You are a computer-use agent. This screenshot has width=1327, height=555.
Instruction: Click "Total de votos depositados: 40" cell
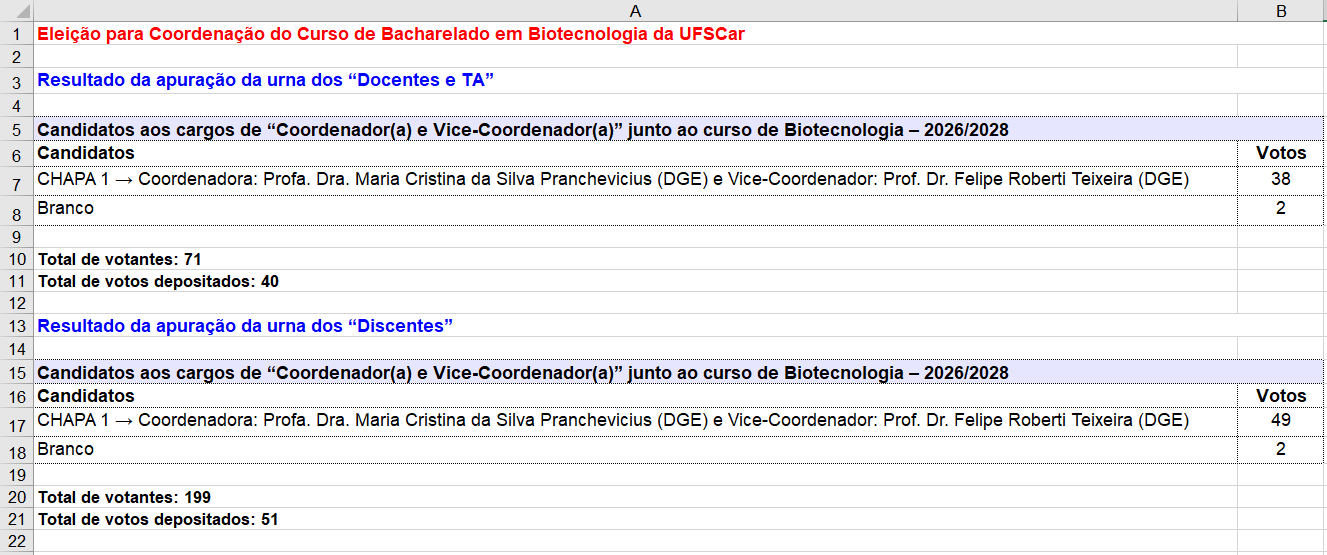point(635,281)
